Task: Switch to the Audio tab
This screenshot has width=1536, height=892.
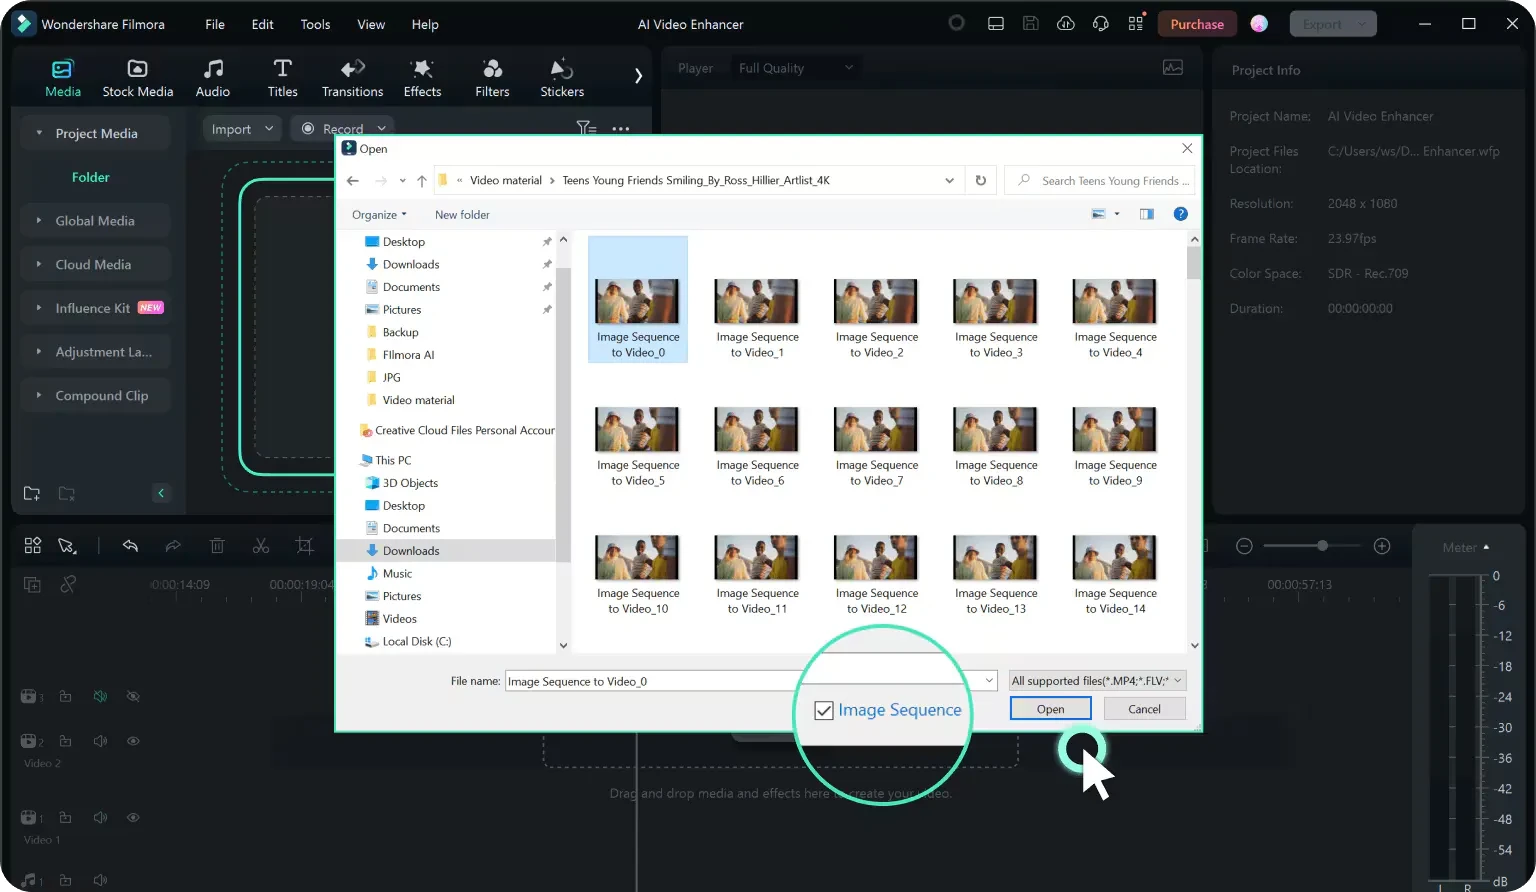Action: point(212,78)
